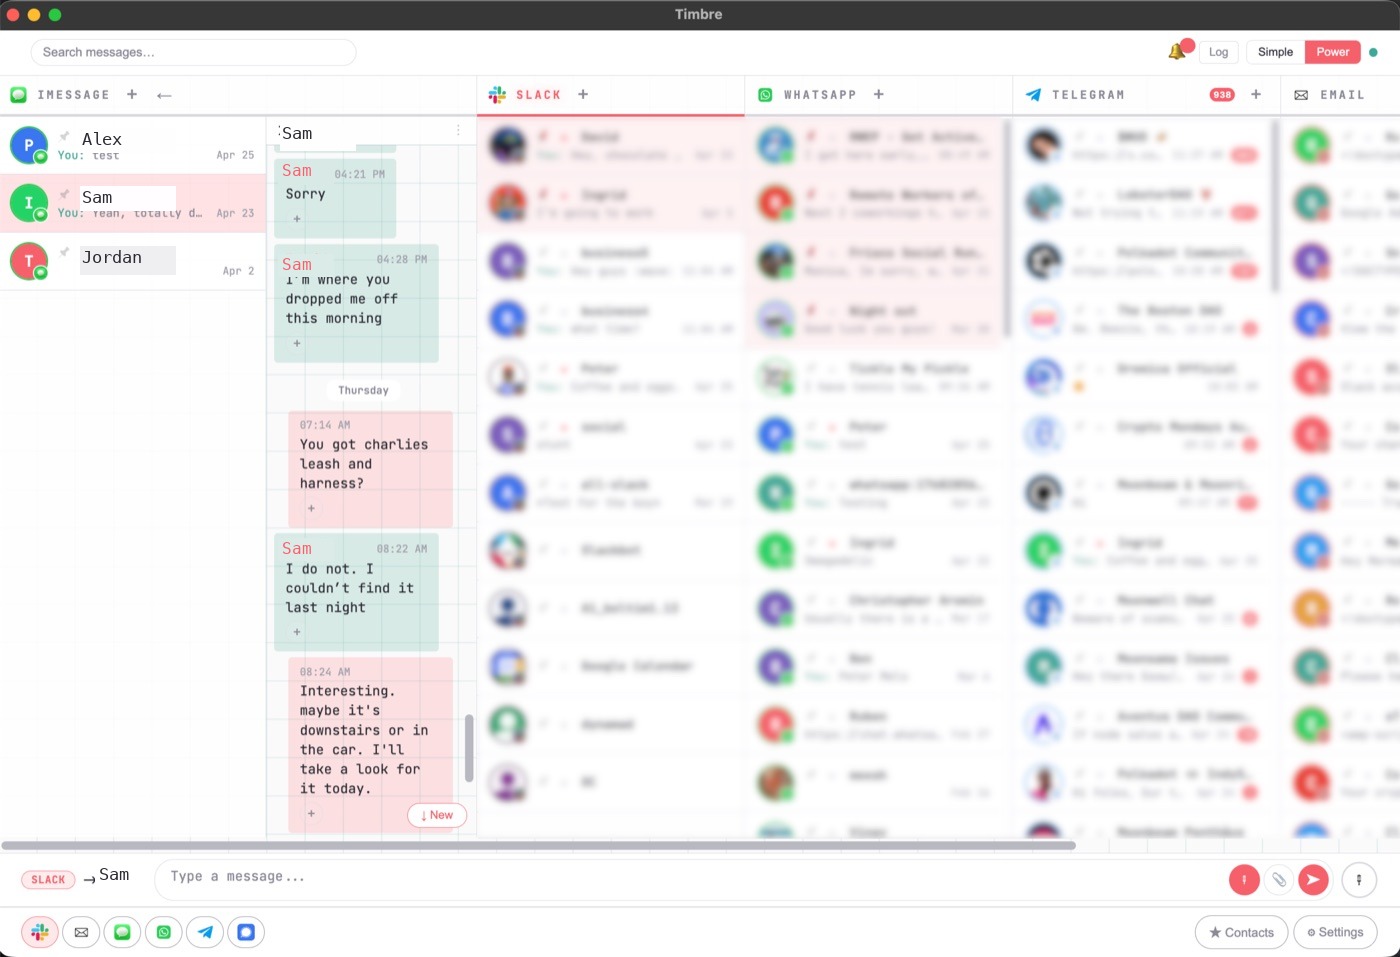Open the Log panel
This screenshot has height=957, width=1400.
(1218, 52)
